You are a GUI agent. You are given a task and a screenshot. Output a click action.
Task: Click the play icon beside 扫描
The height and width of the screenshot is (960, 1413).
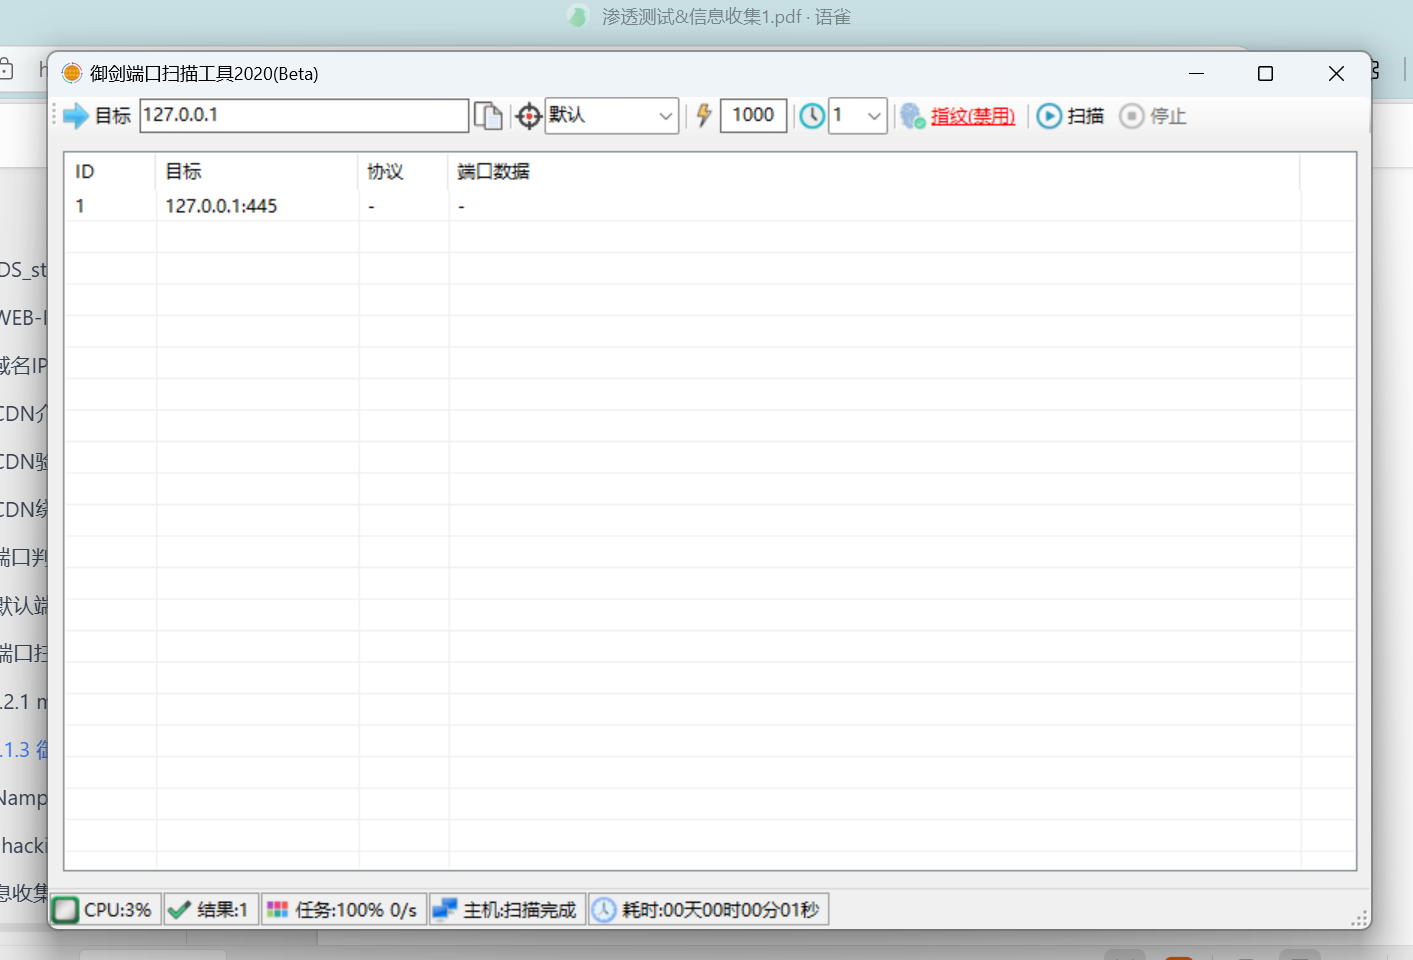coord(1049,116)
